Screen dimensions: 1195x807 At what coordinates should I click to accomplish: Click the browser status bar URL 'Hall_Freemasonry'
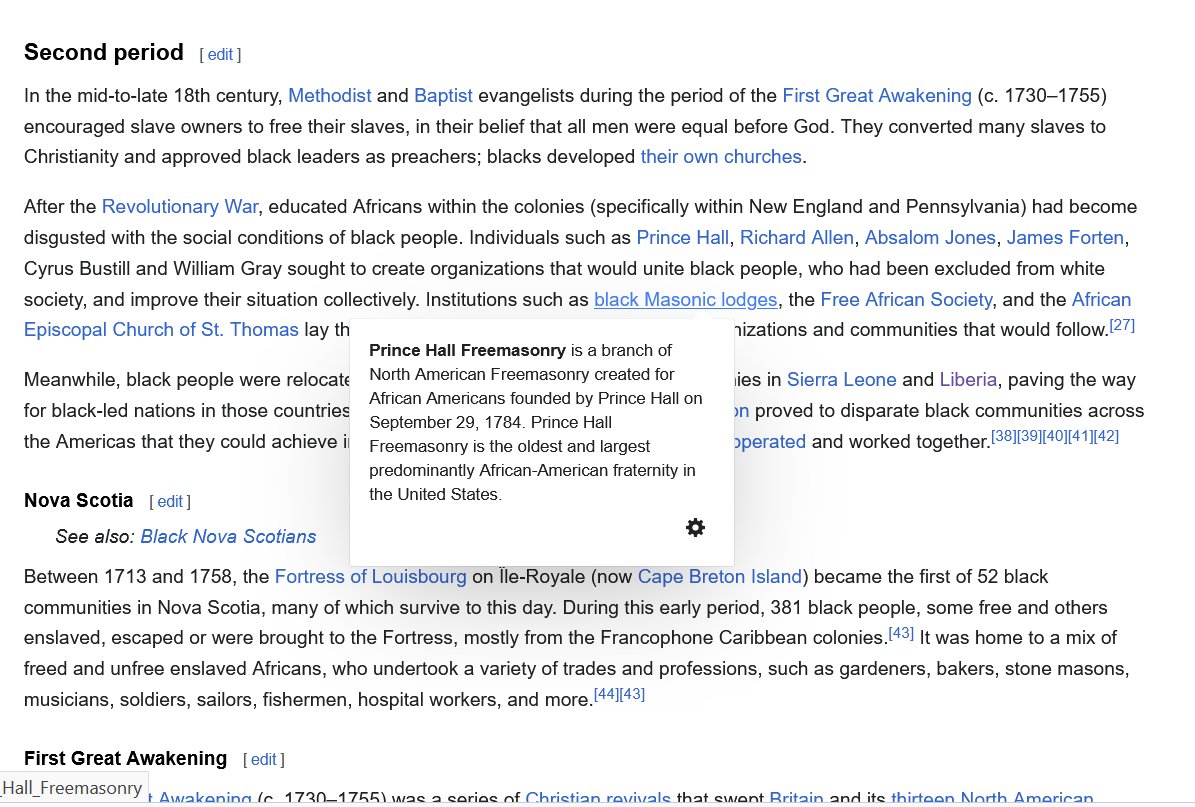[73, 788]
